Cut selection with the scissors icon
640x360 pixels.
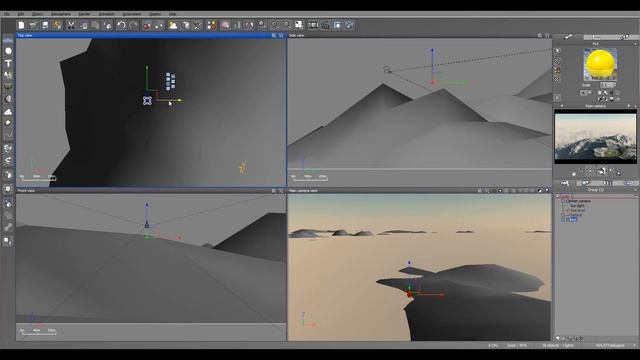(71, 25)
